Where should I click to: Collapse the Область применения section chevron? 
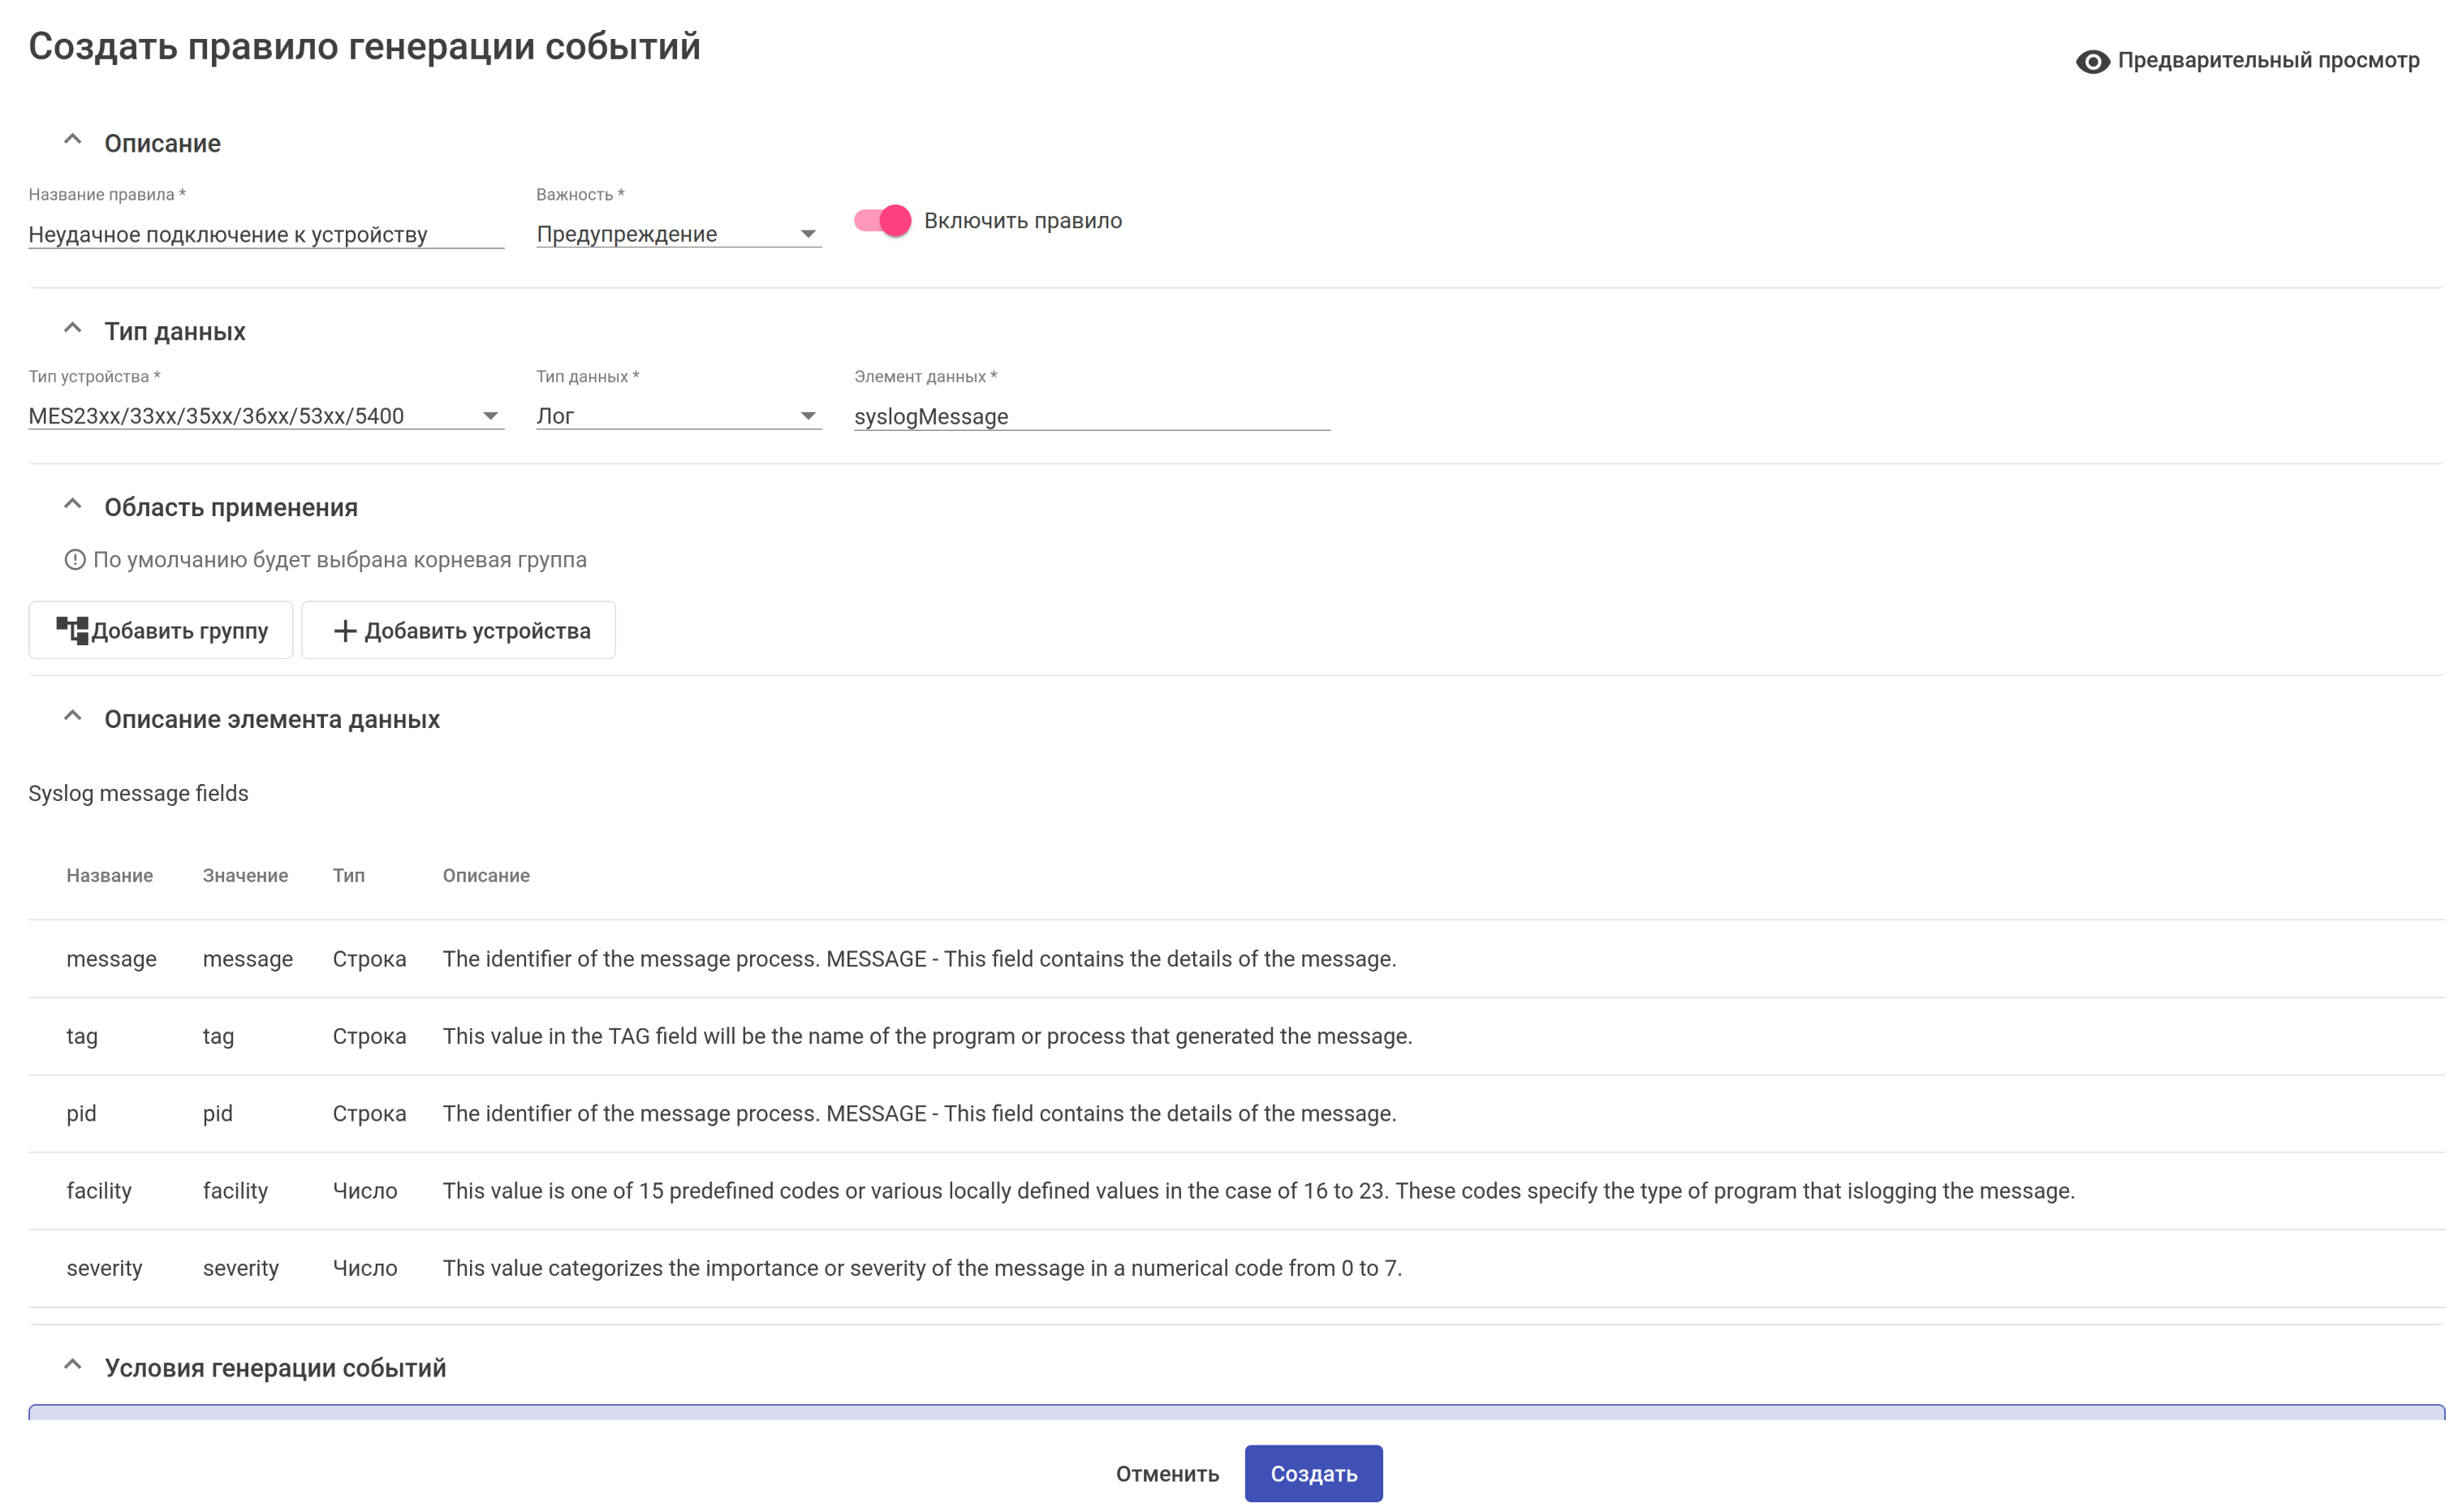72,505
